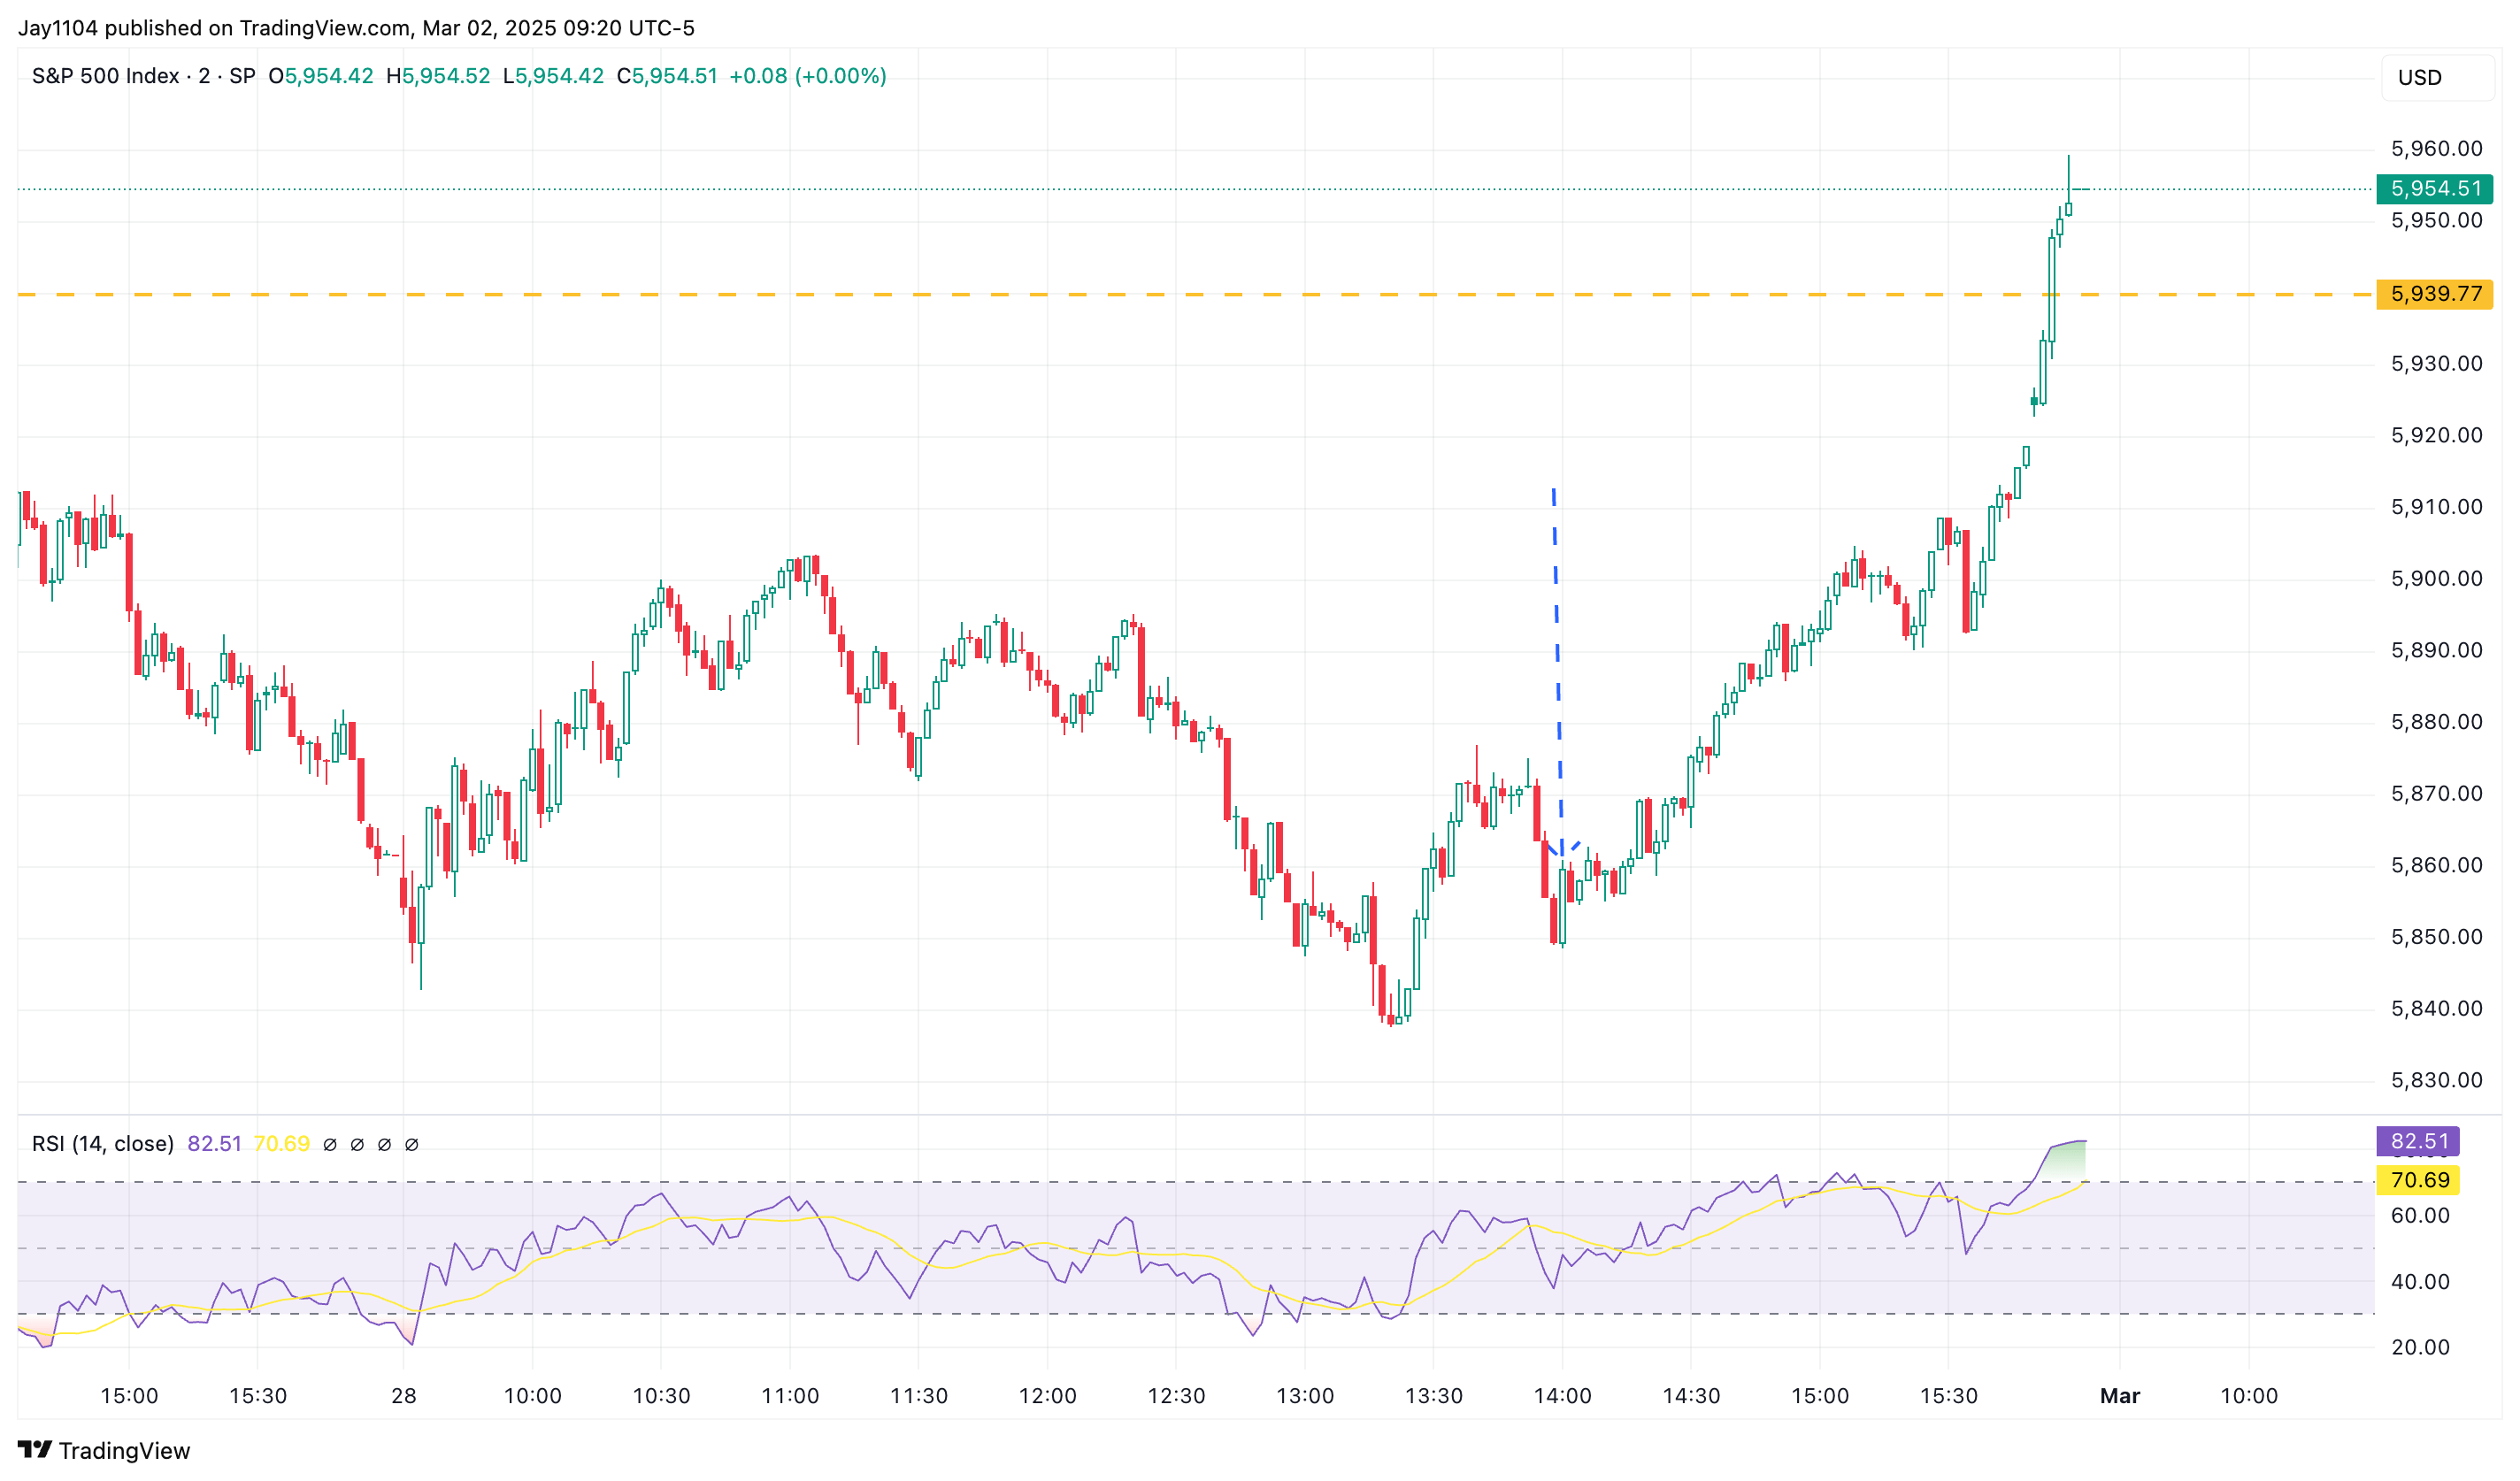Click the 14:00 label on time axis
The height and width of the screenshot is (1481, 2520).
pos(1562,1396)
